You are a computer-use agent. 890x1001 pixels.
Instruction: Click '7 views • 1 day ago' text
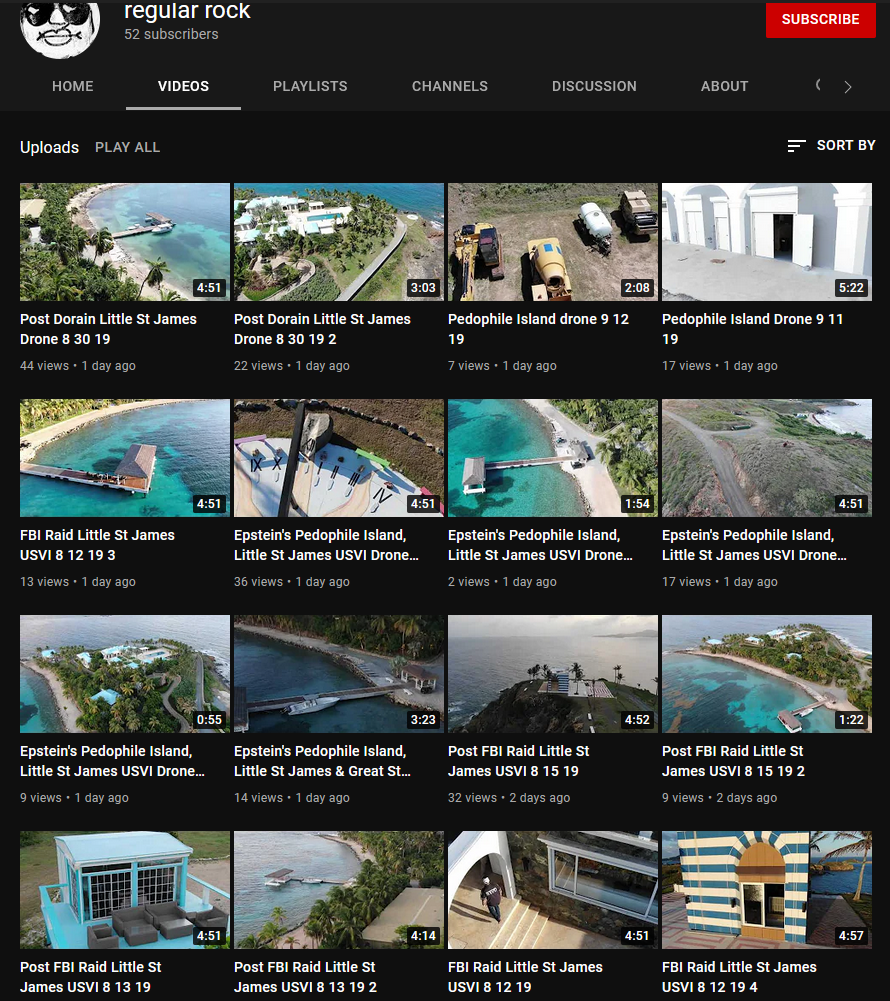(x=502, y=366)
